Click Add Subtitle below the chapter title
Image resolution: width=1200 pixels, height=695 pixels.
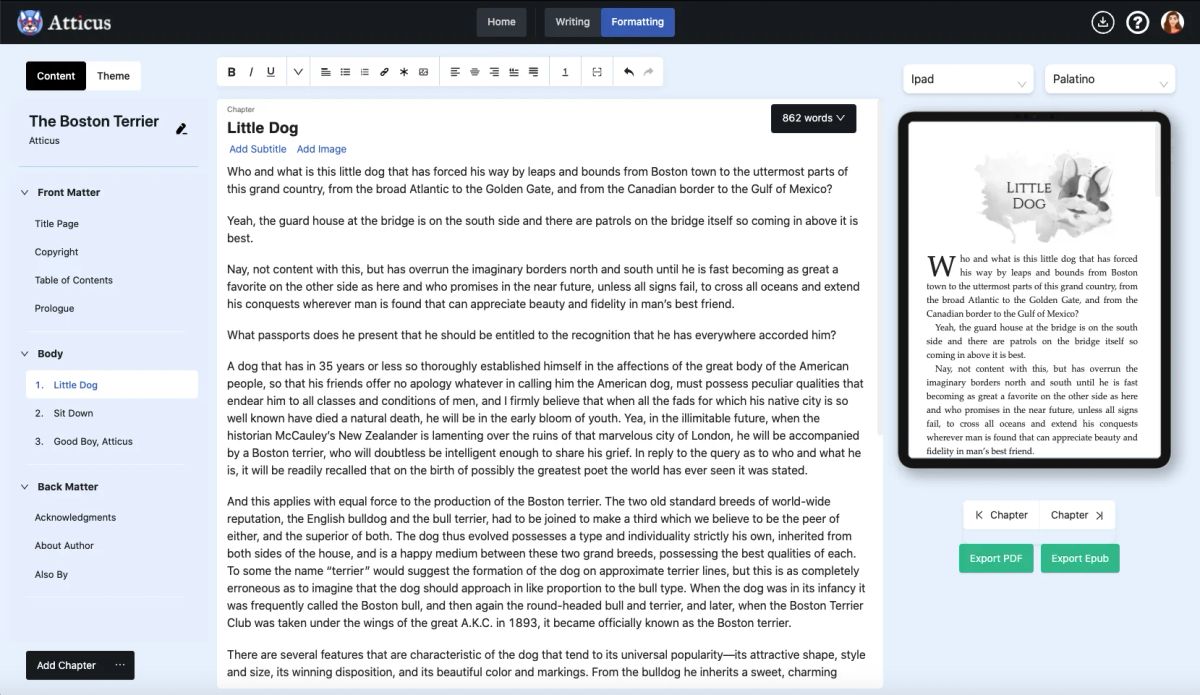point(257,148)
